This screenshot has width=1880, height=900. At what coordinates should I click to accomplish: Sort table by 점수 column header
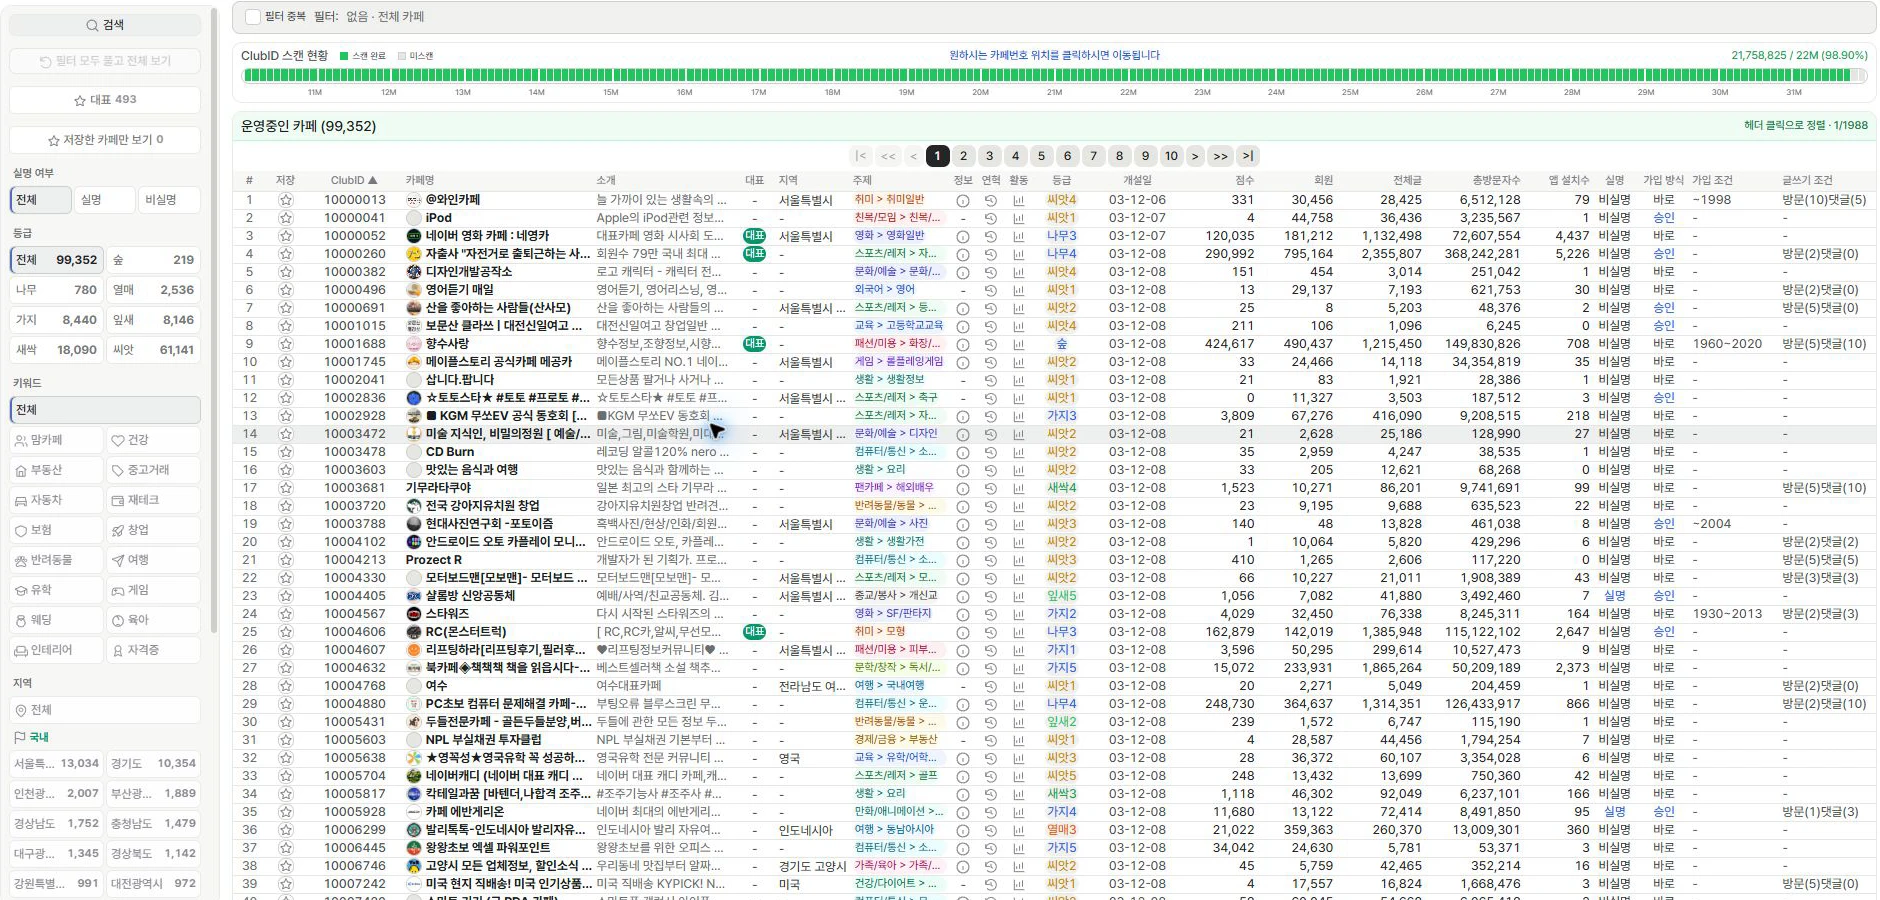pyautogui.click(x=1244, y=181)
